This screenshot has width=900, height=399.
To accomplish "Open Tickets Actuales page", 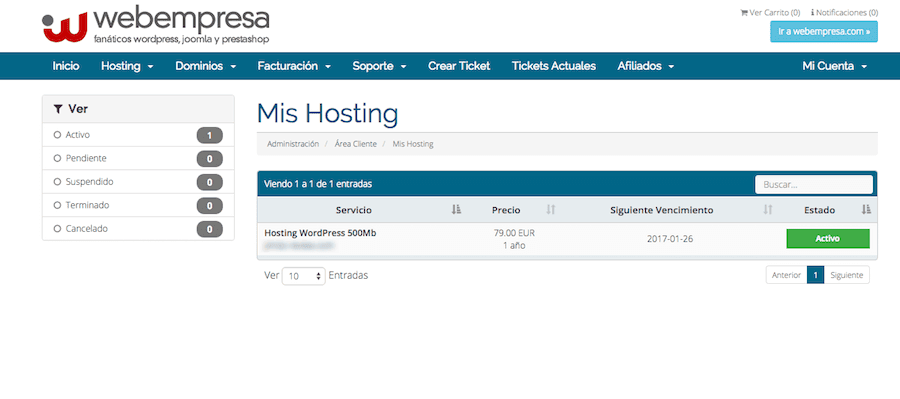I will 554,66.
